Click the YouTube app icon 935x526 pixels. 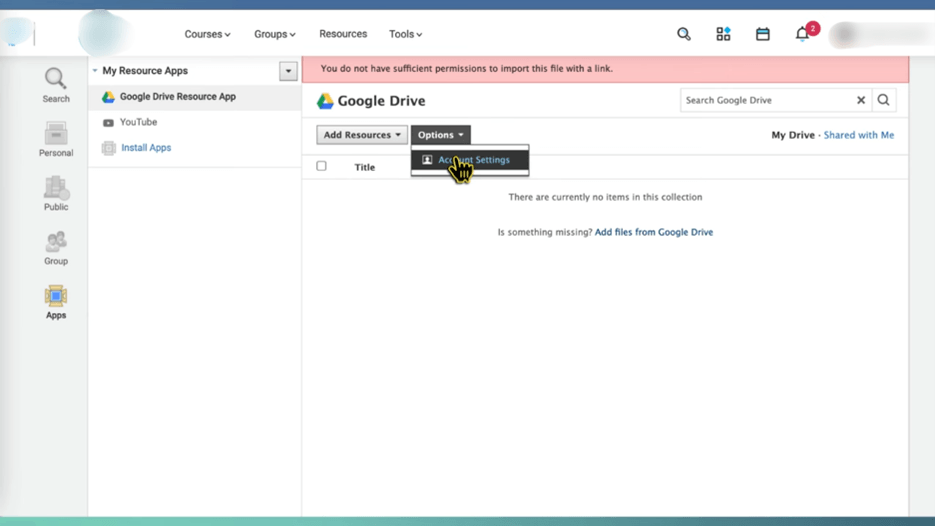tap(108, 123)
